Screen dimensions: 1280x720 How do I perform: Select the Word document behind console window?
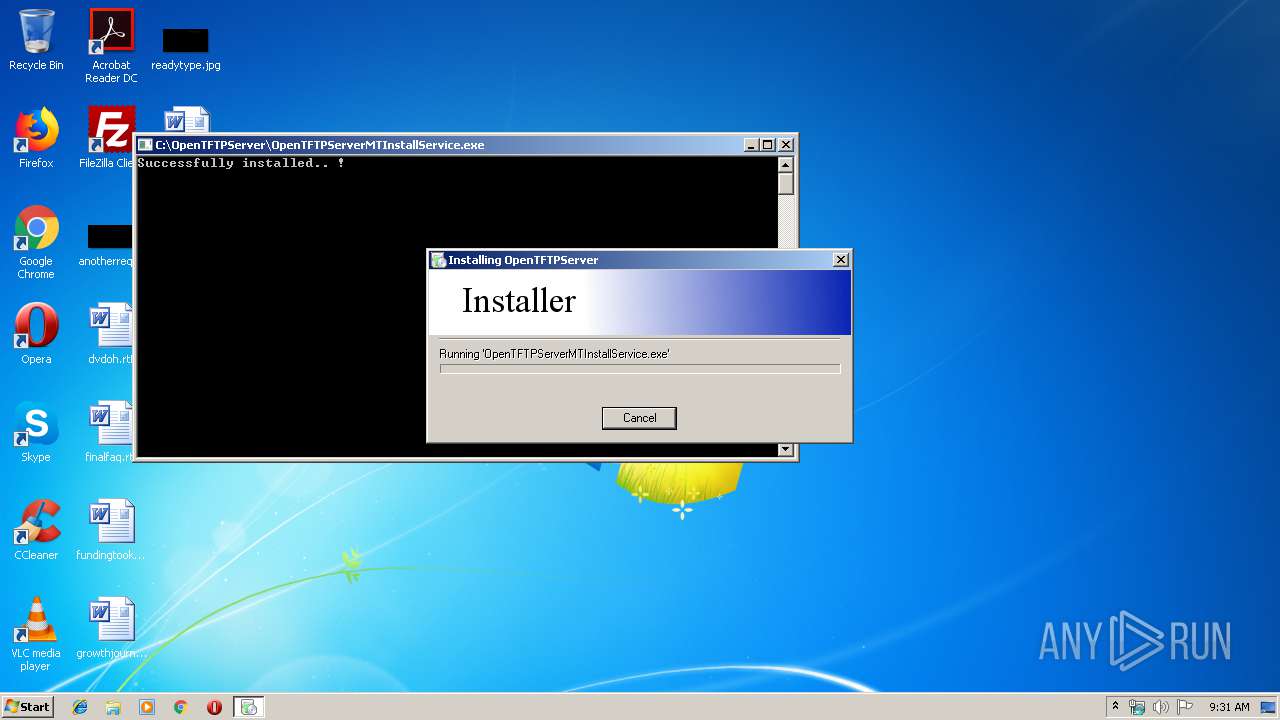coord(187,120)
